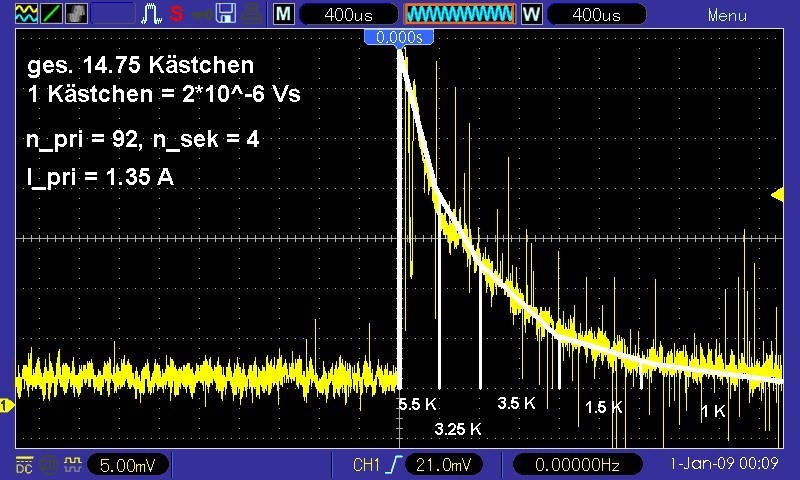This screenshot has width=800, height=480.
Task: Click the waveform memory overview bar
Action: pos(460,14)
